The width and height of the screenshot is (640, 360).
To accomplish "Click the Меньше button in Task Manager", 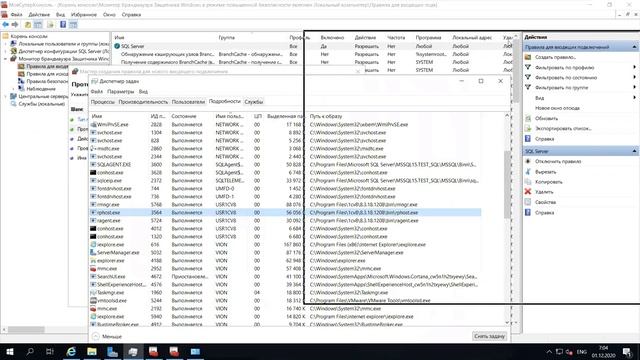I will point(107,336).
